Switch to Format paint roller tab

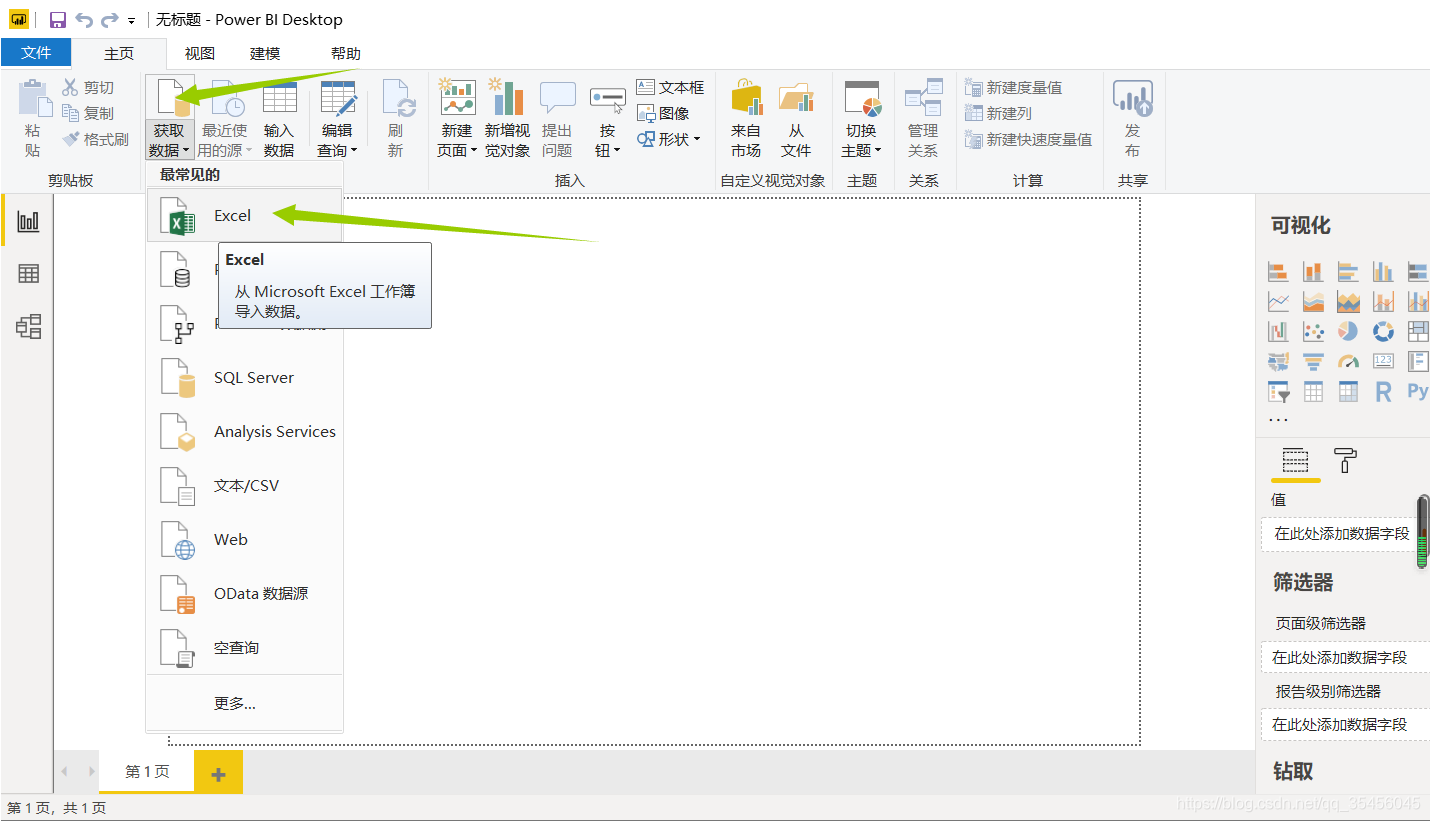coord(1345,460)
